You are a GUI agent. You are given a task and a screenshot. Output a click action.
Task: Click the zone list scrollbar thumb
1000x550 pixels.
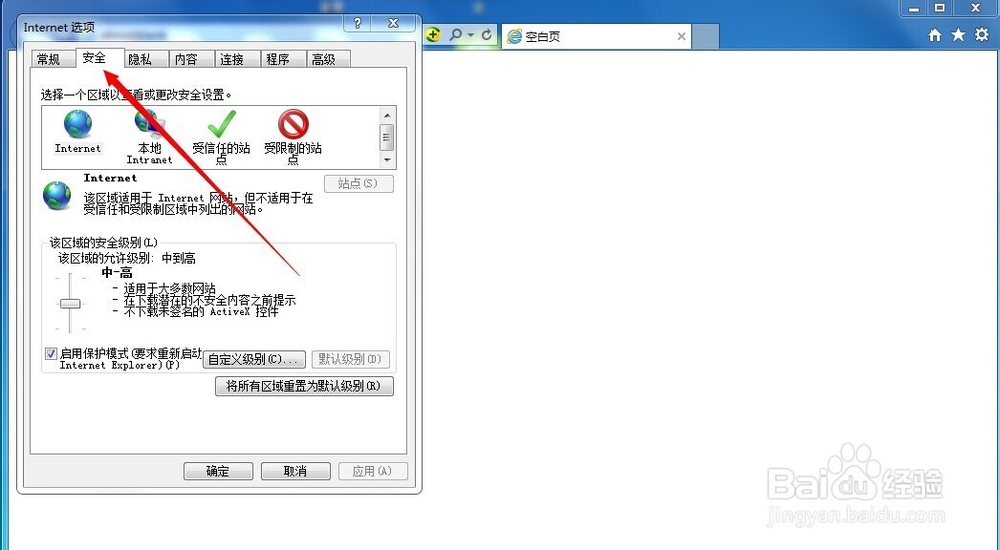coord(386,137)
